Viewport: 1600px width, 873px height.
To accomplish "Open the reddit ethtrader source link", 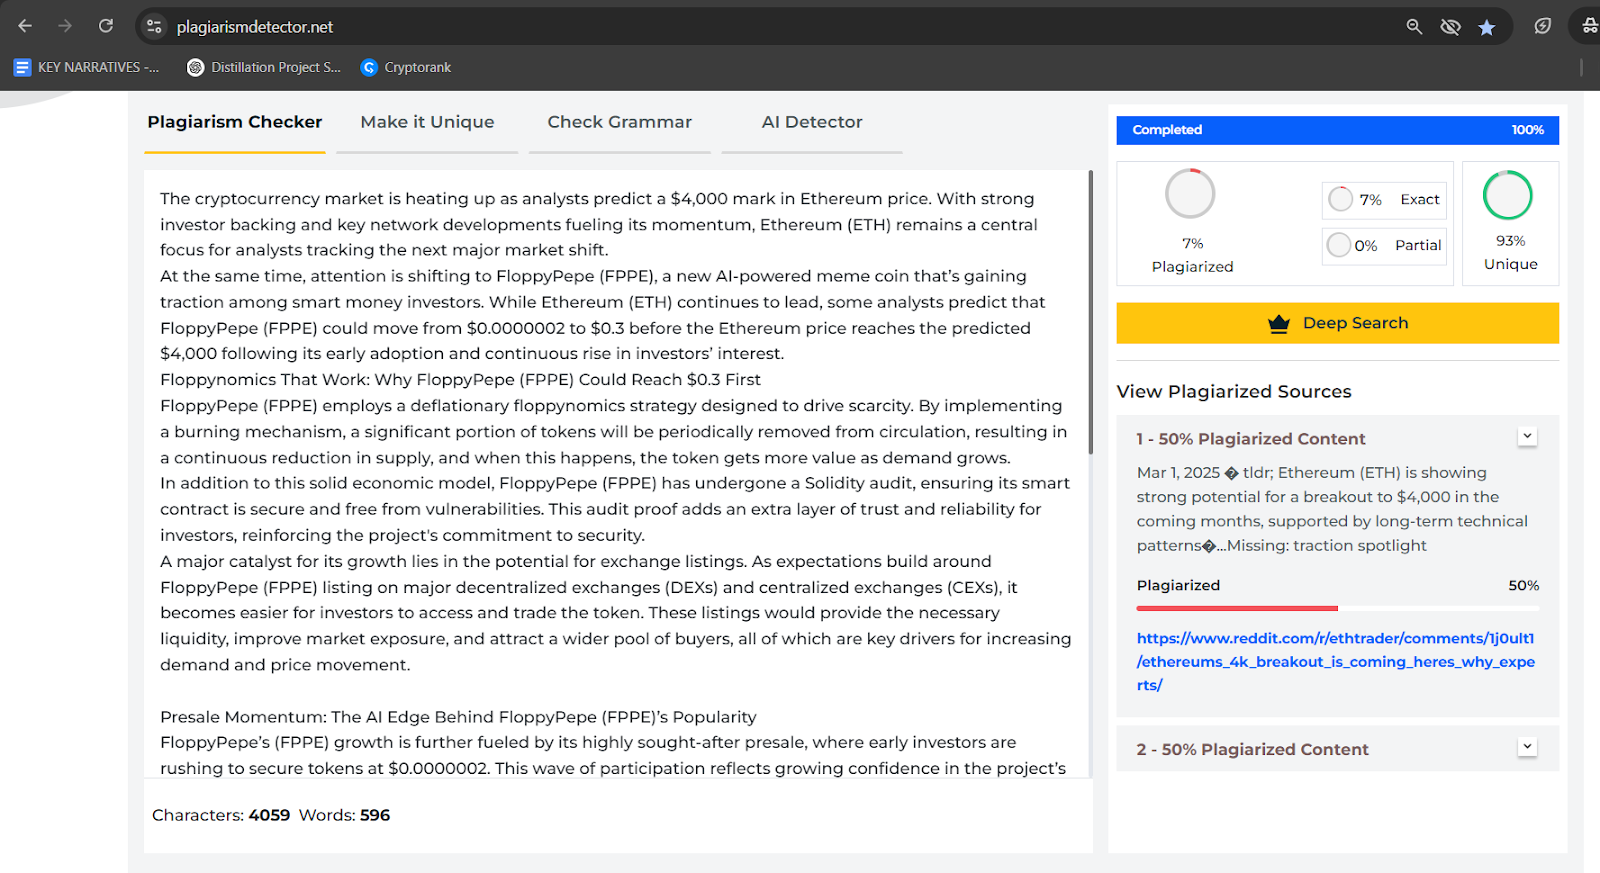I will click(x=1335, y=662).
